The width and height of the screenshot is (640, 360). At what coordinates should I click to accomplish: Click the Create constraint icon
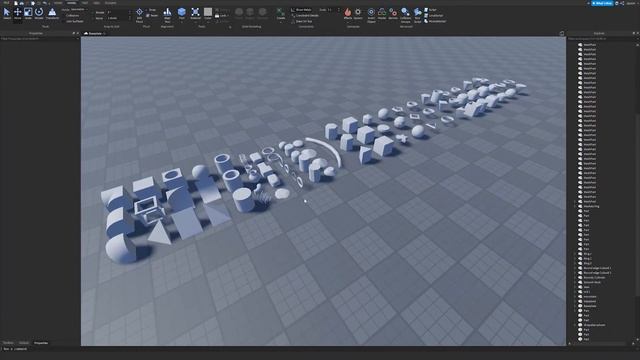pos(280,13)
